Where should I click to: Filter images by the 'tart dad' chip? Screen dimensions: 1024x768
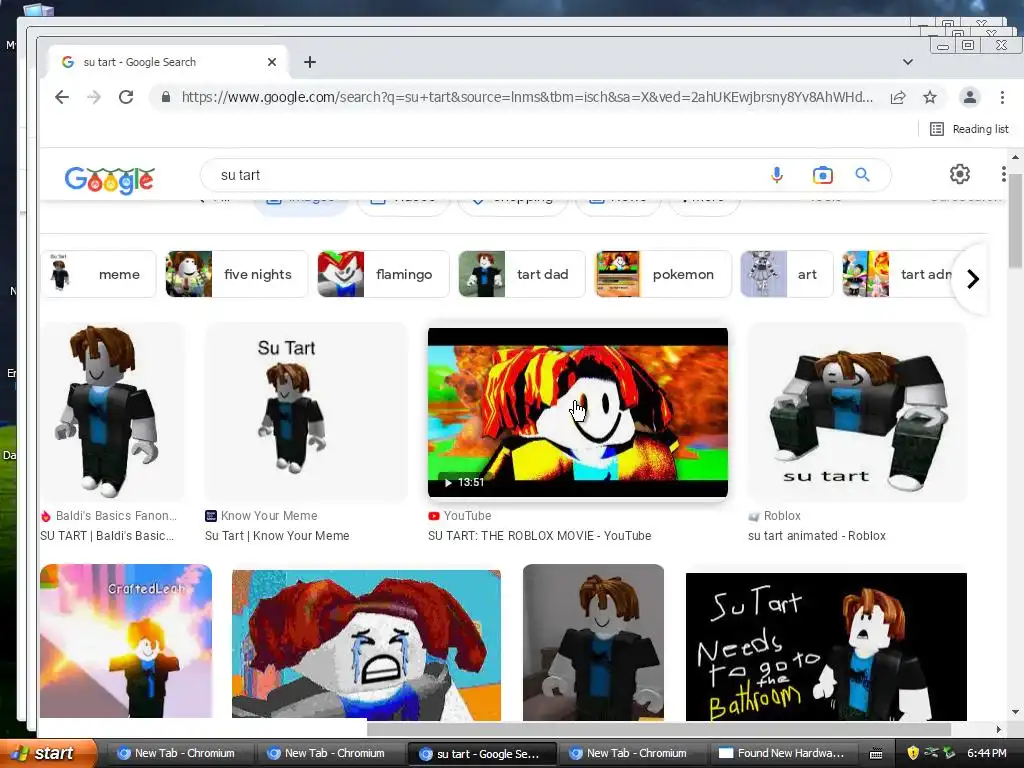point(522,274)
